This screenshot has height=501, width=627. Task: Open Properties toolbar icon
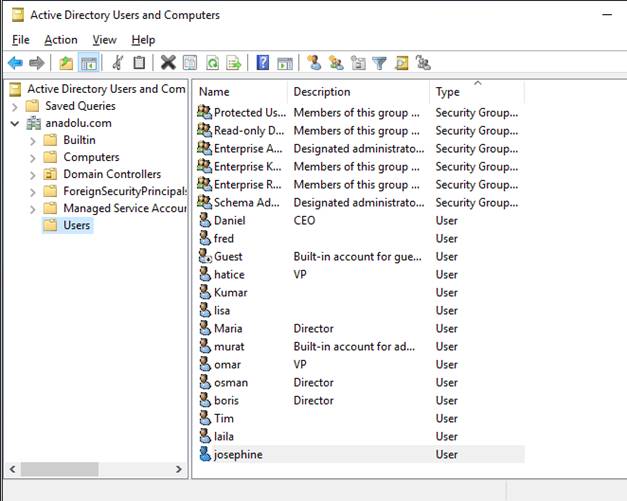pyautogui.click(x=190, y=63)
